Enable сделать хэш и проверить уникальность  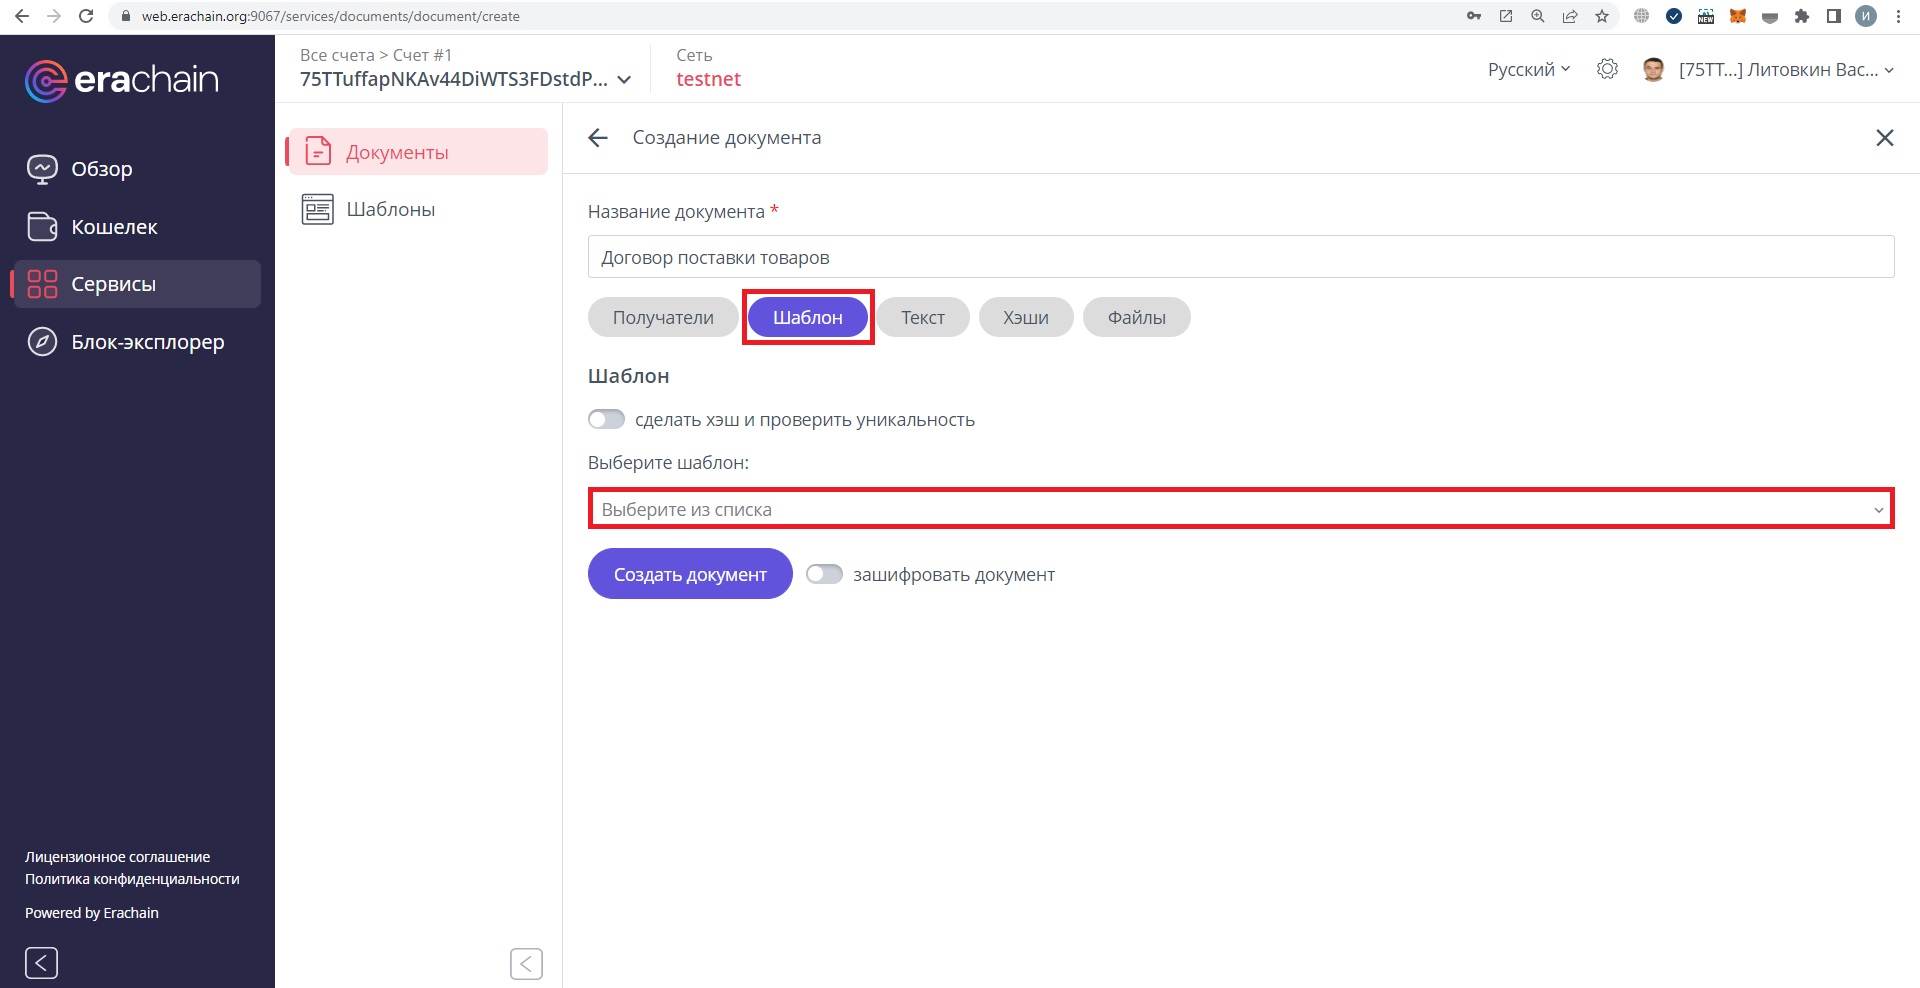[606, 420]
